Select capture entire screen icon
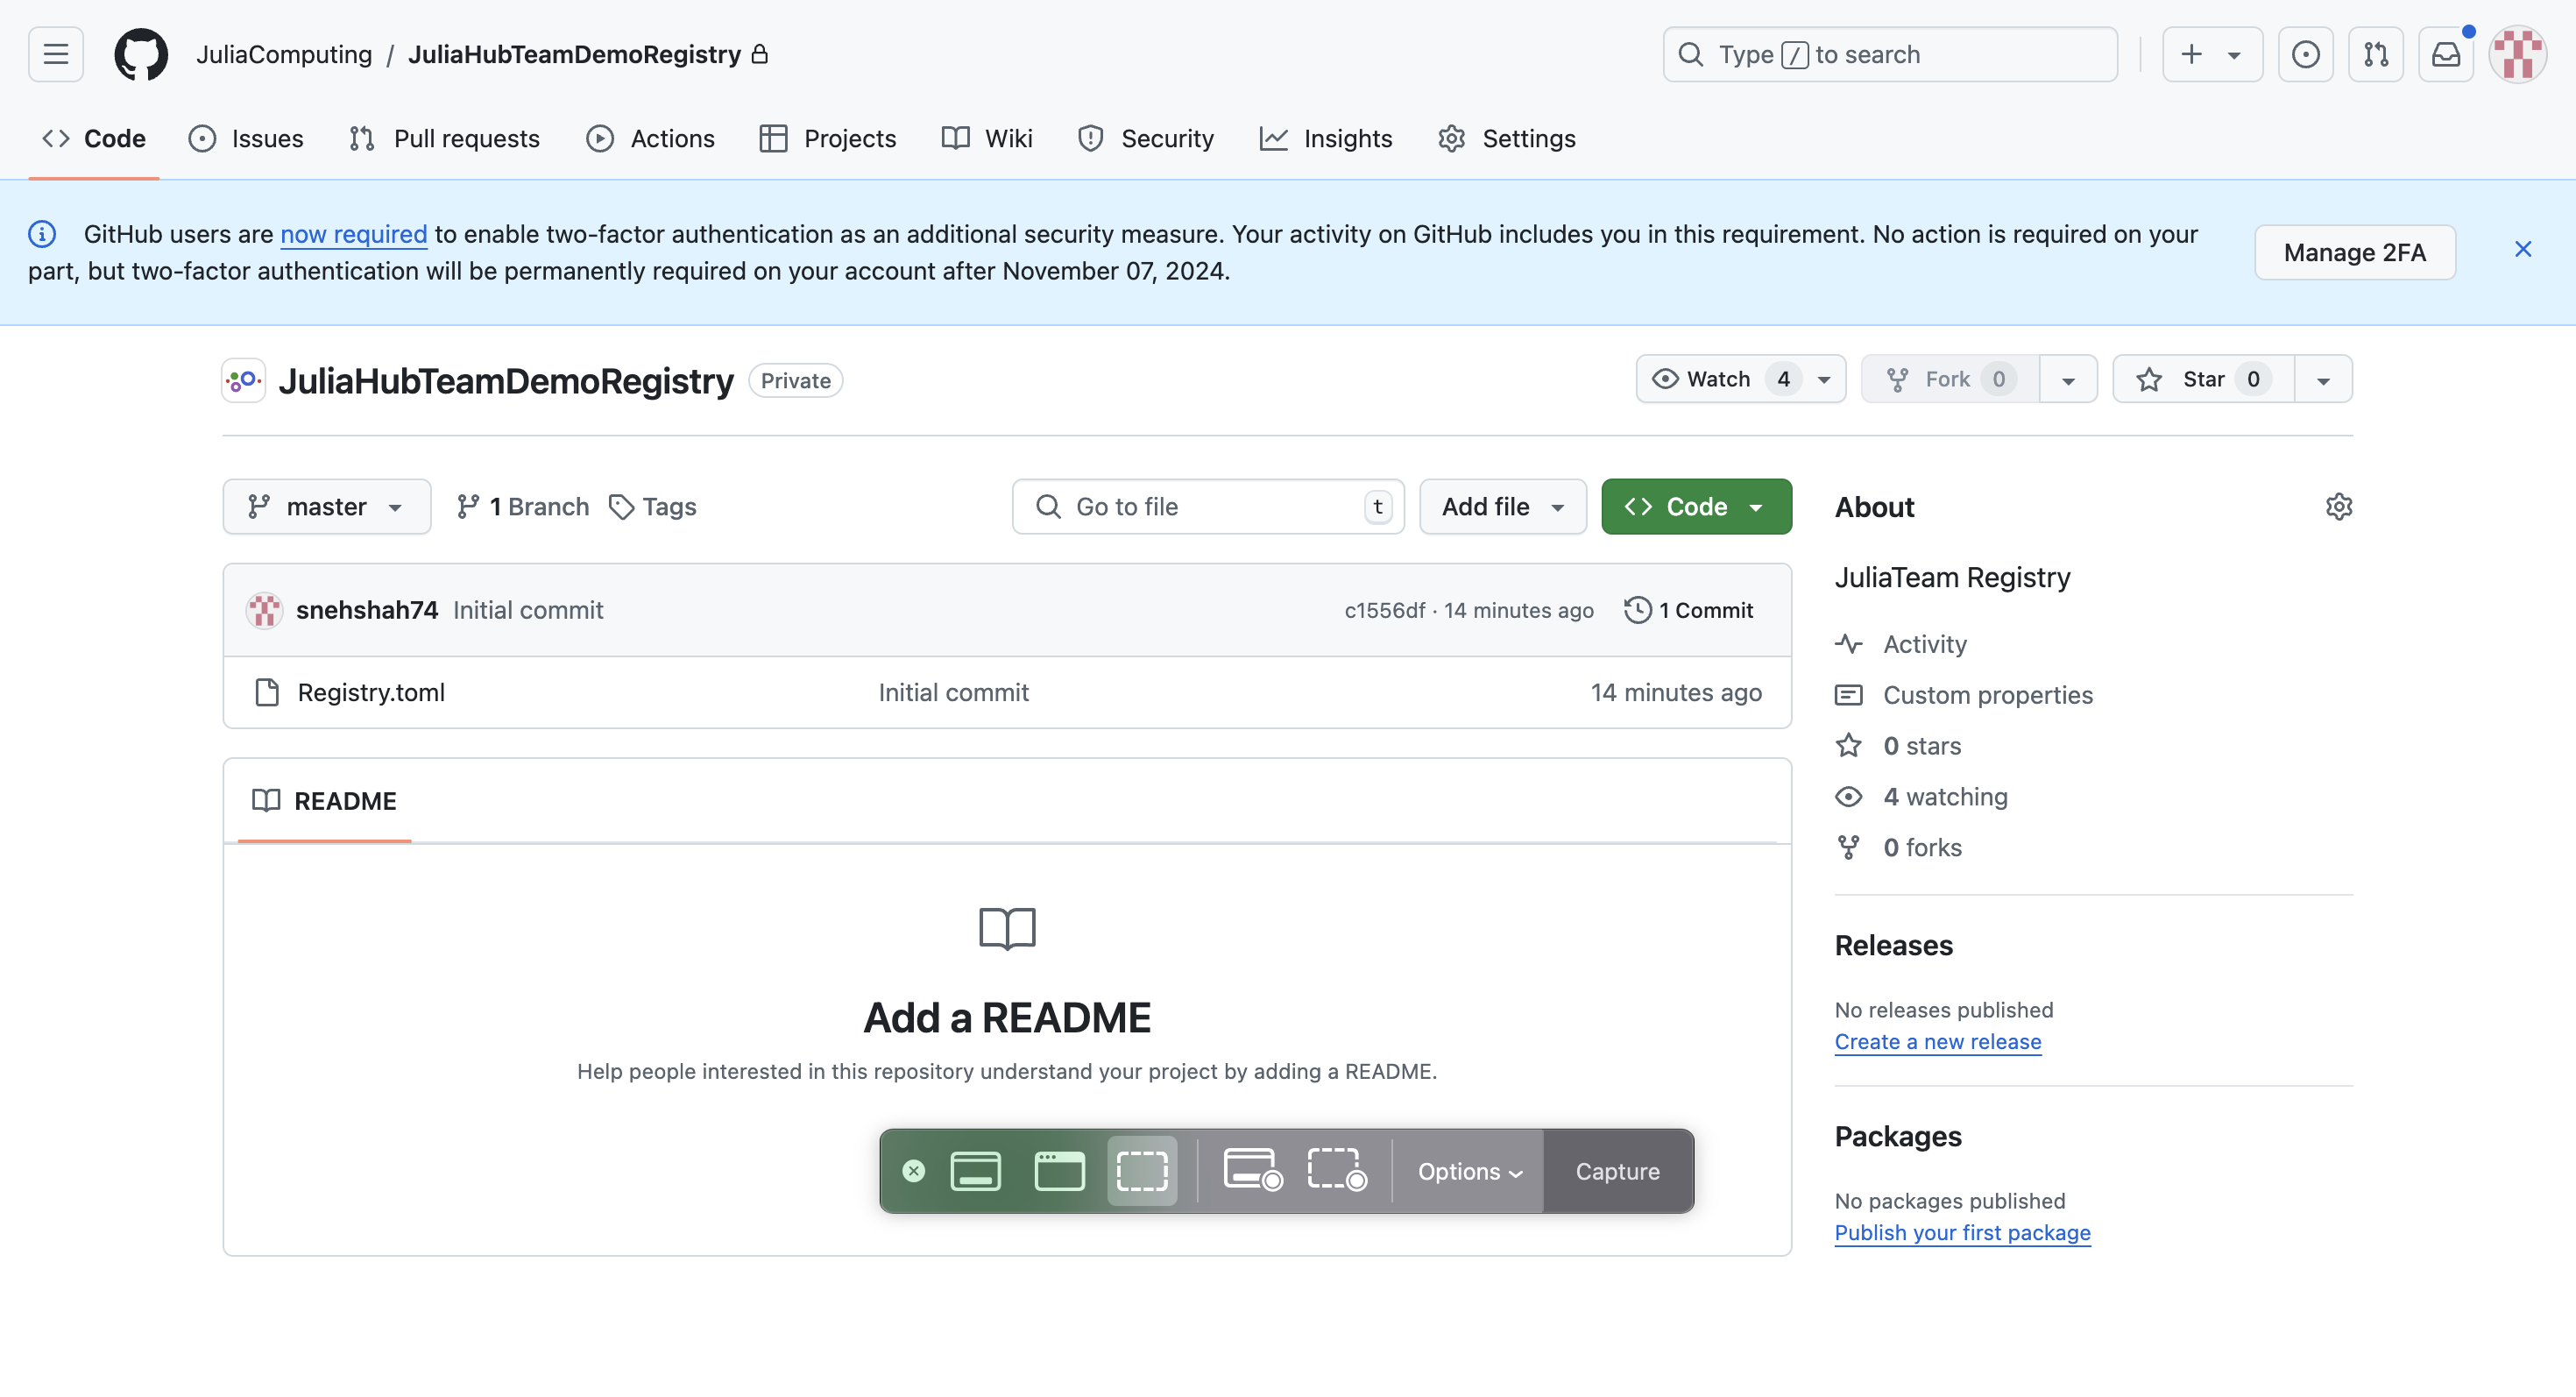This screenshot has width=2576, height=1397. (x=975, y=1171)
